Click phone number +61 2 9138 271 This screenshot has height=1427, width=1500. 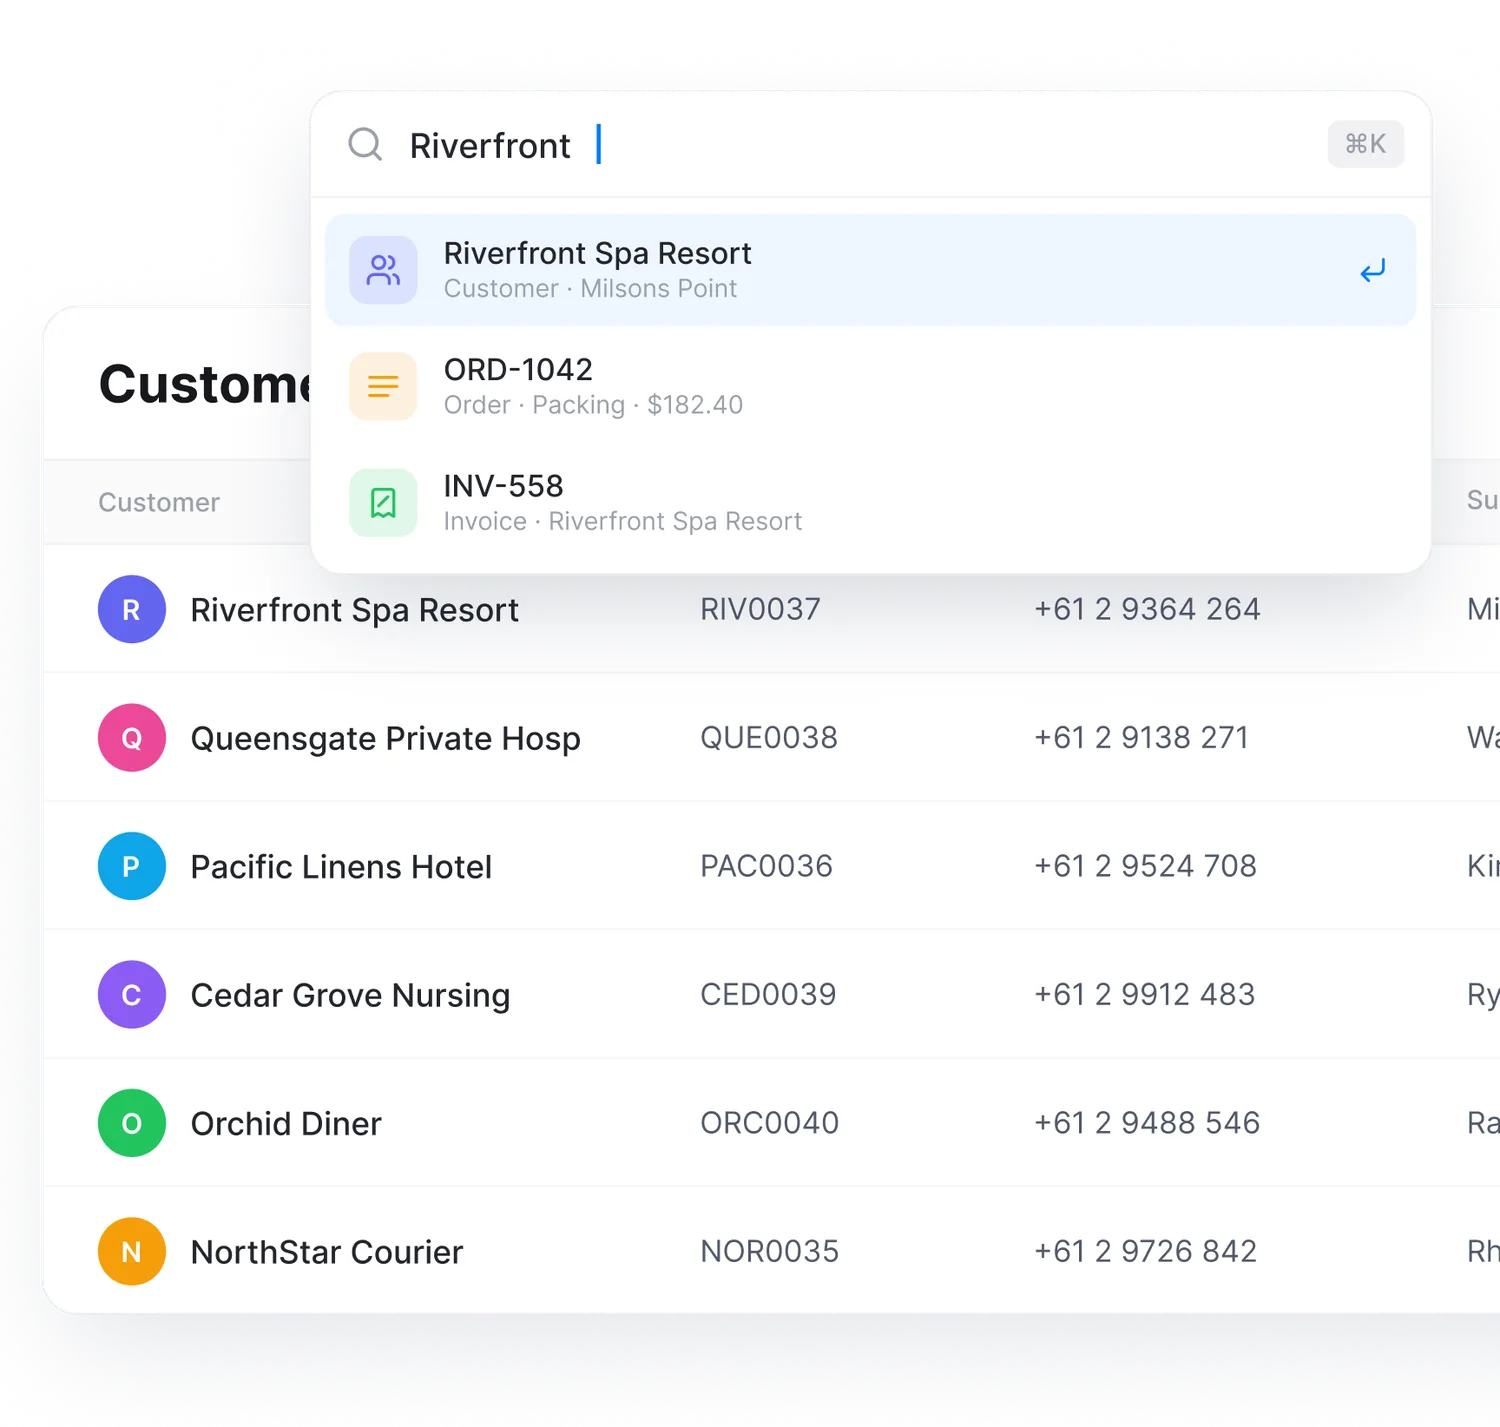point(1142,738)
